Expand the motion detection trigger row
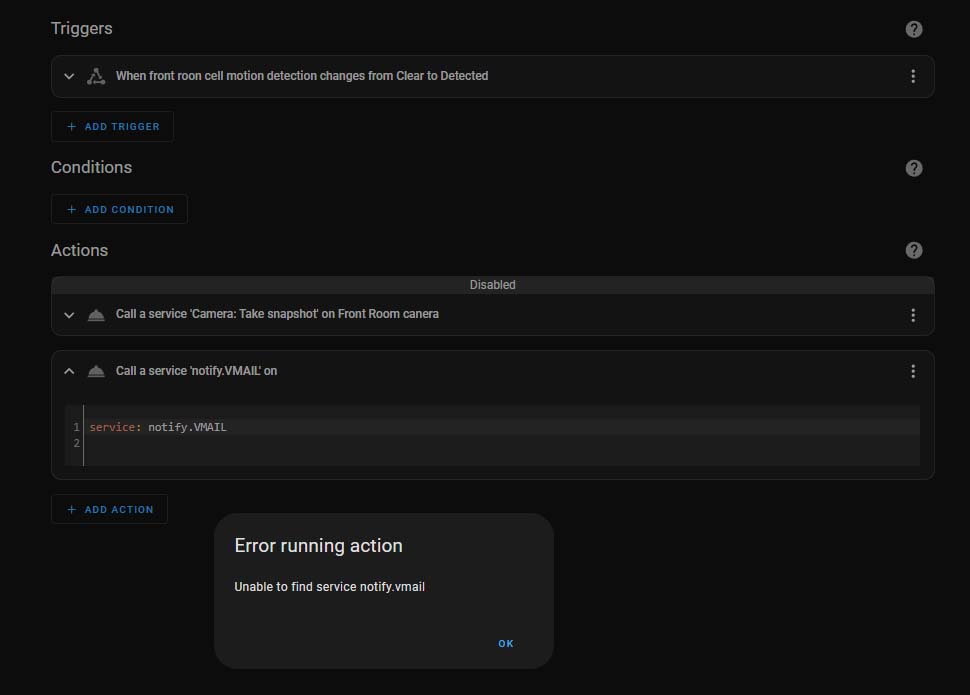 tap(69, 76)
